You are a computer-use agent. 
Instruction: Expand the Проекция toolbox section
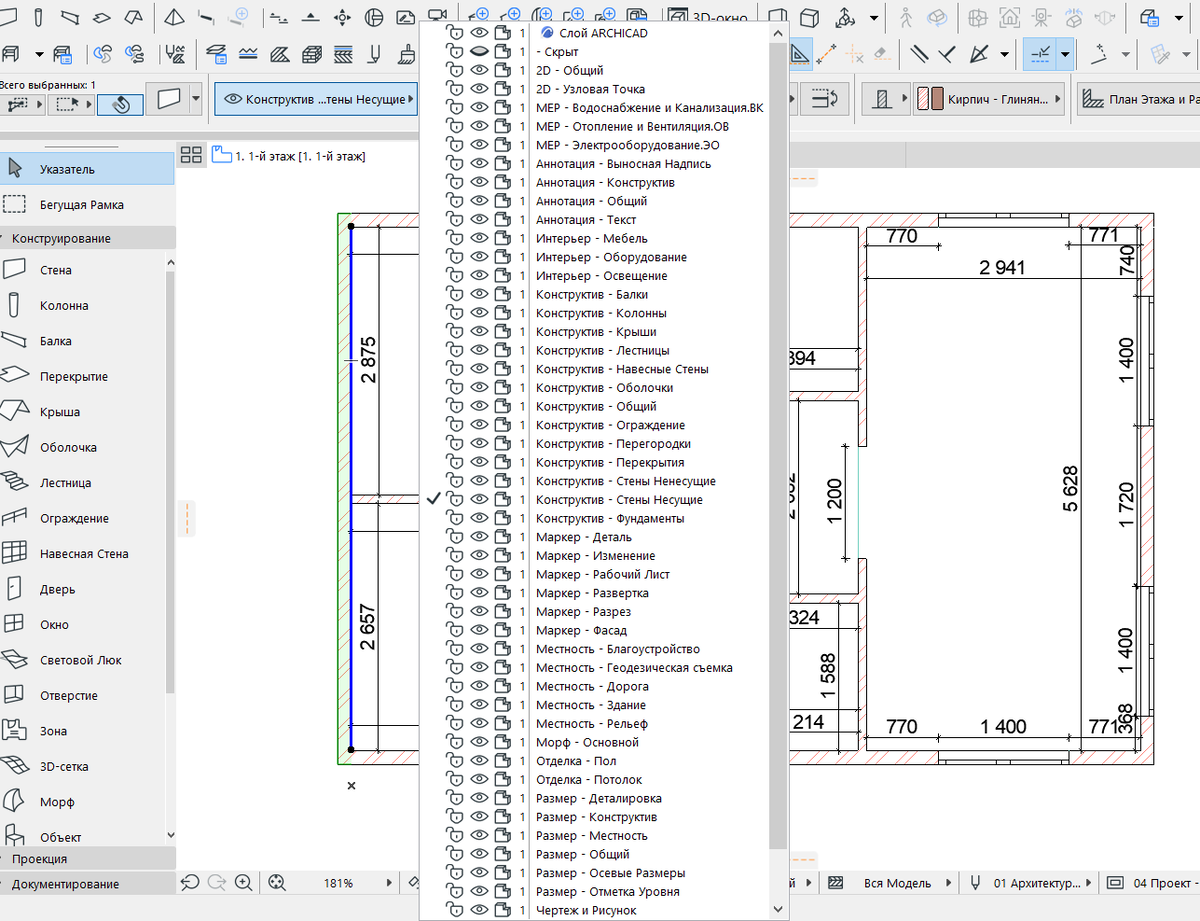[x=87, y=859]
